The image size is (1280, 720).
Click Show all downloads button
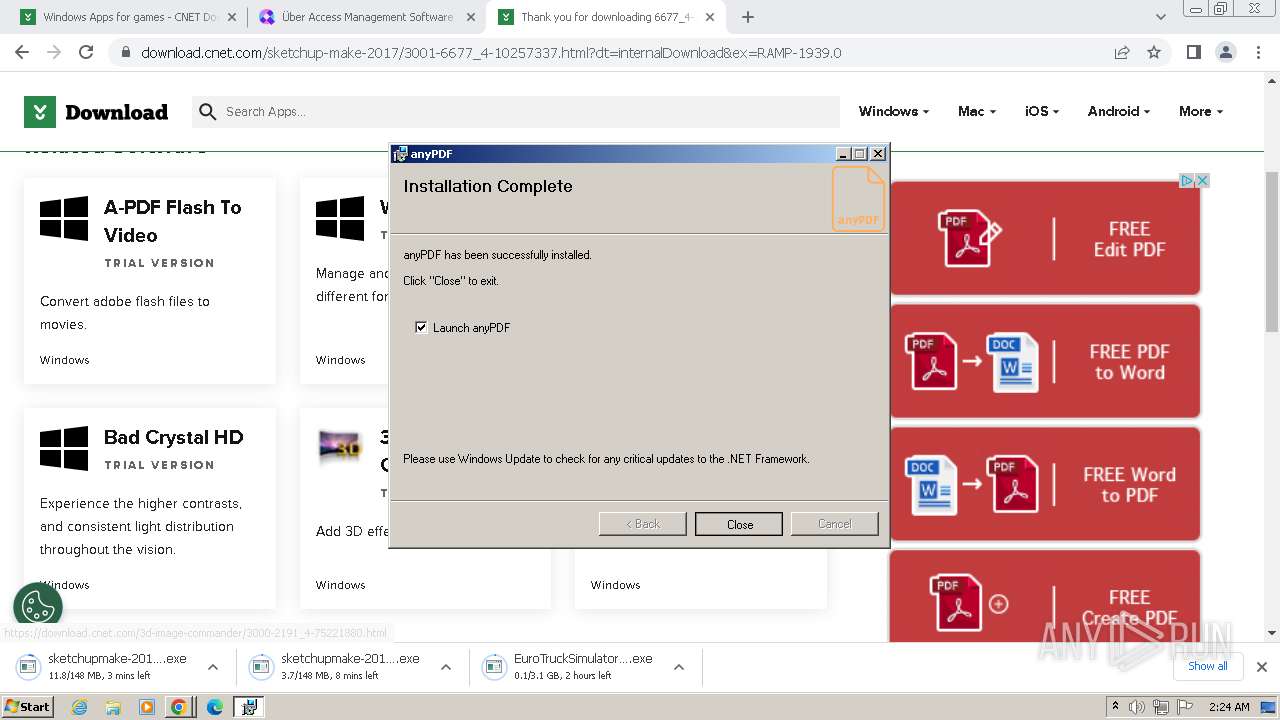coord(1208,666)
